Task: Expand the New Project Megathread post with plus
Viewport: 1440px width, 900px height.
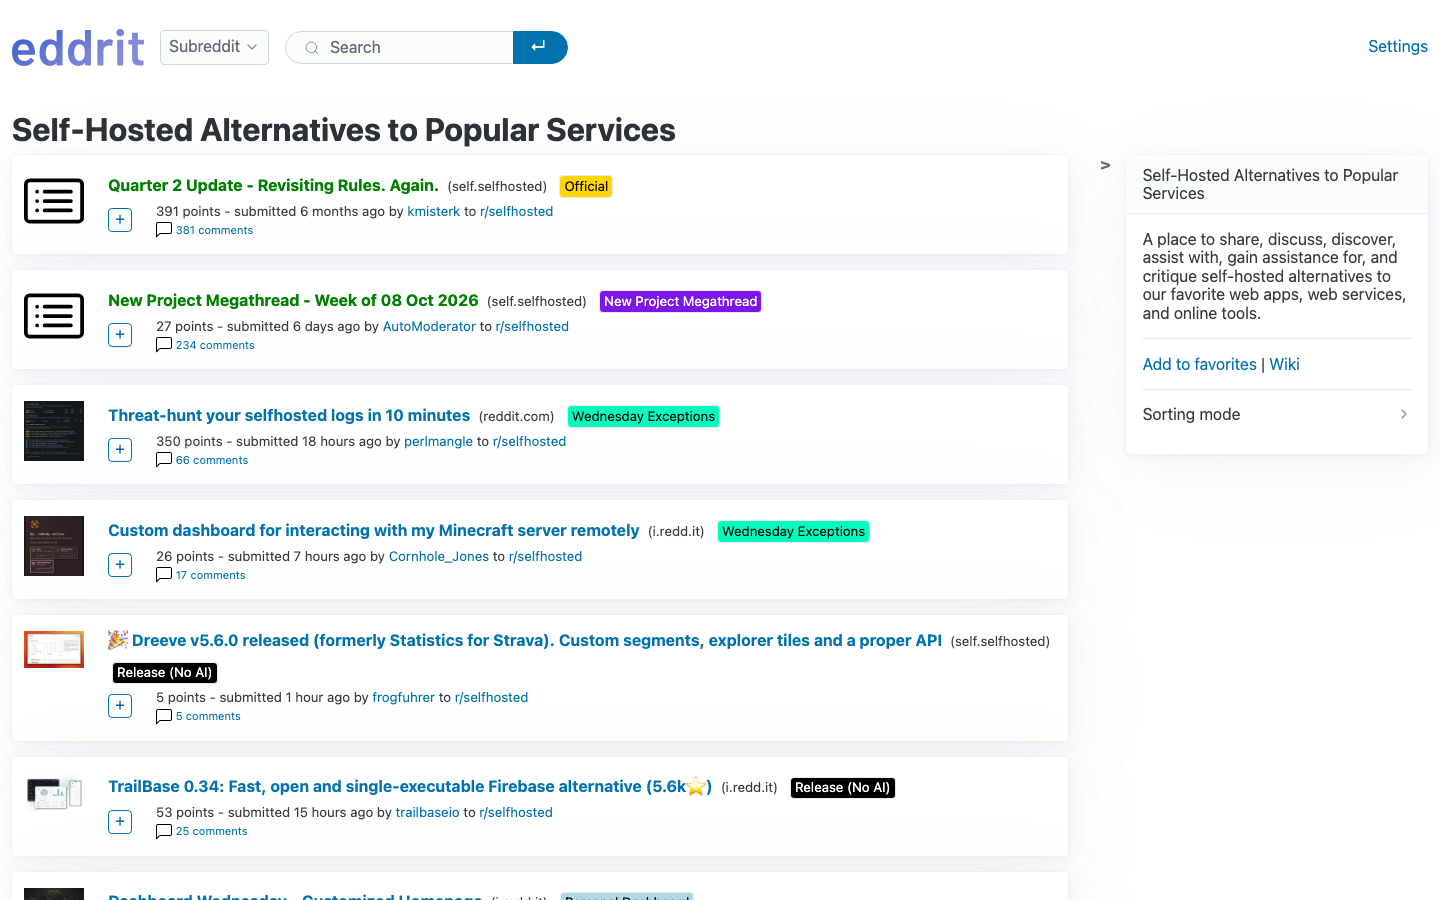Action: pos(120,335)
